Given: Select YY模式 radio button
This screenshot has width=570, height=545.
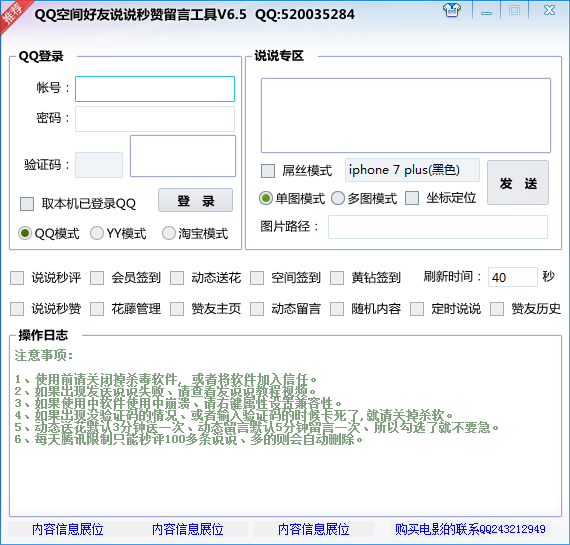Looking at the screenshot, I should [x=97, y=233].
